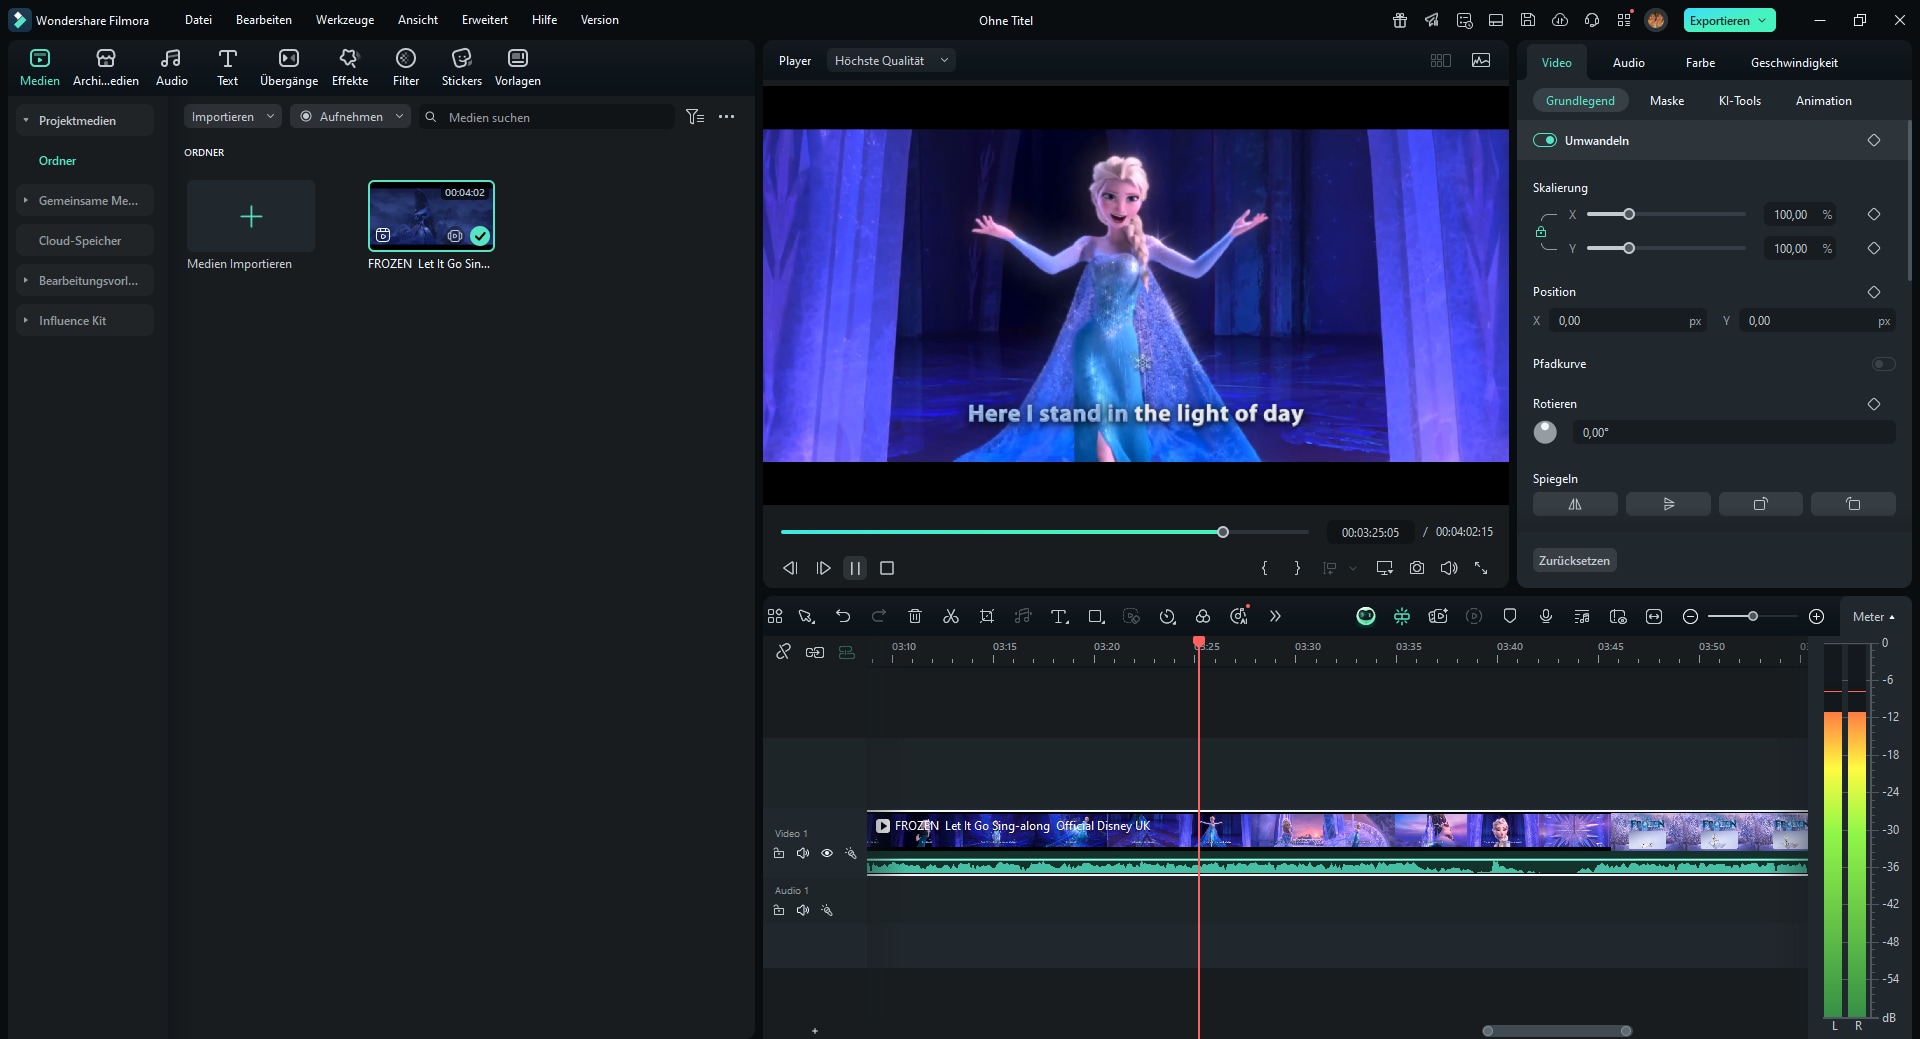1920x1039 pixels.
Task: Open the Importieren dropdown
Action: click(232, 117)
